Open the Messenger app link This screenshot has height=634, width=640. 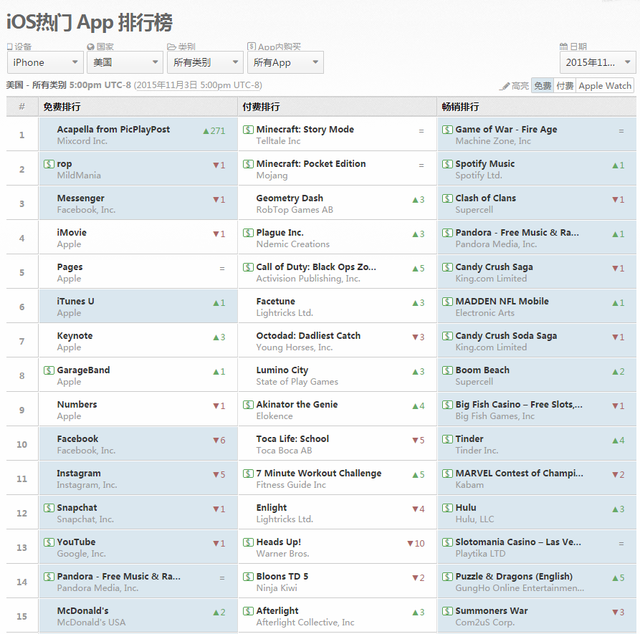(x=80, y=198)
